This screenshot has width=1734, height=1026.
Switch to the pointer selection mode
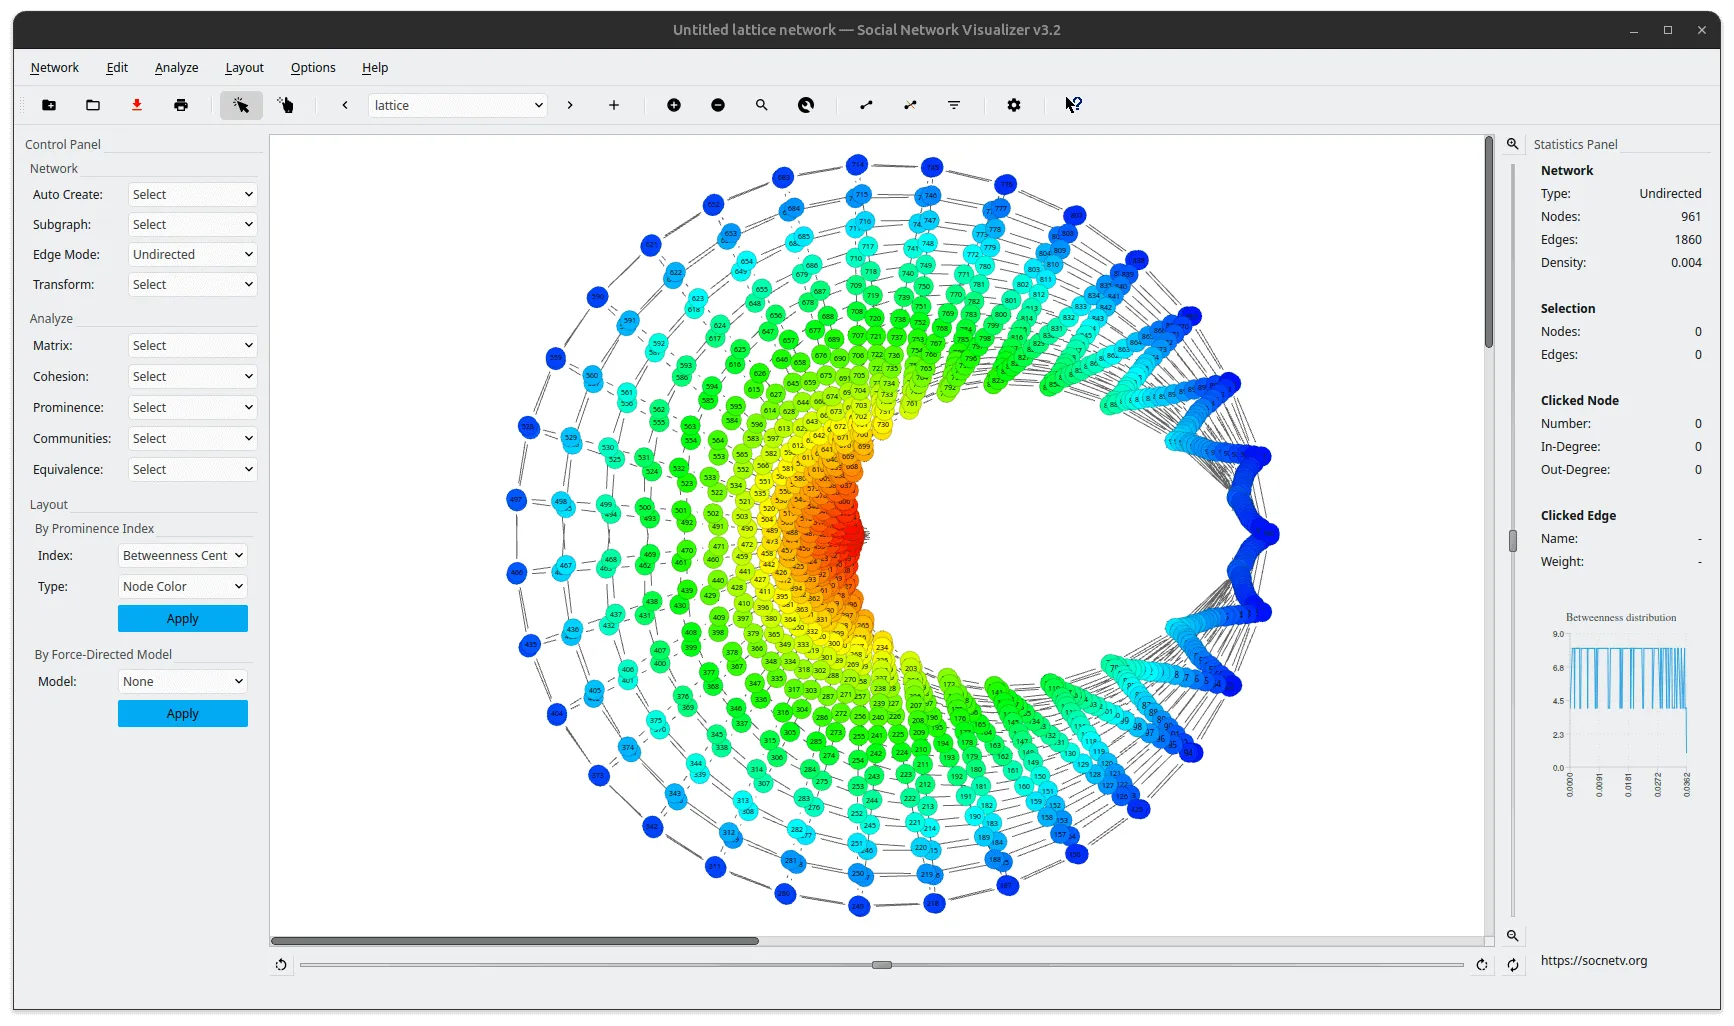241,105
